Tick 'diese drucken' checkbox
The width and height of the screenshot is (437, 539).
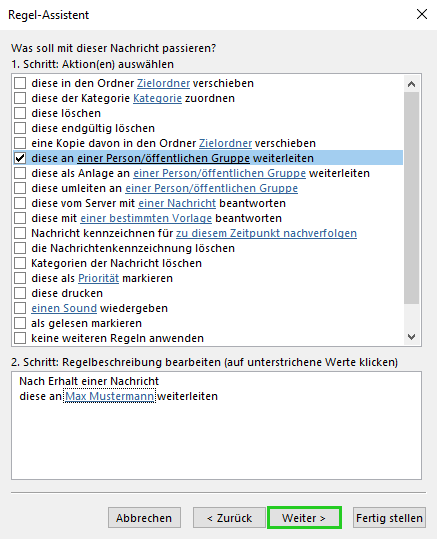[20, 293]
